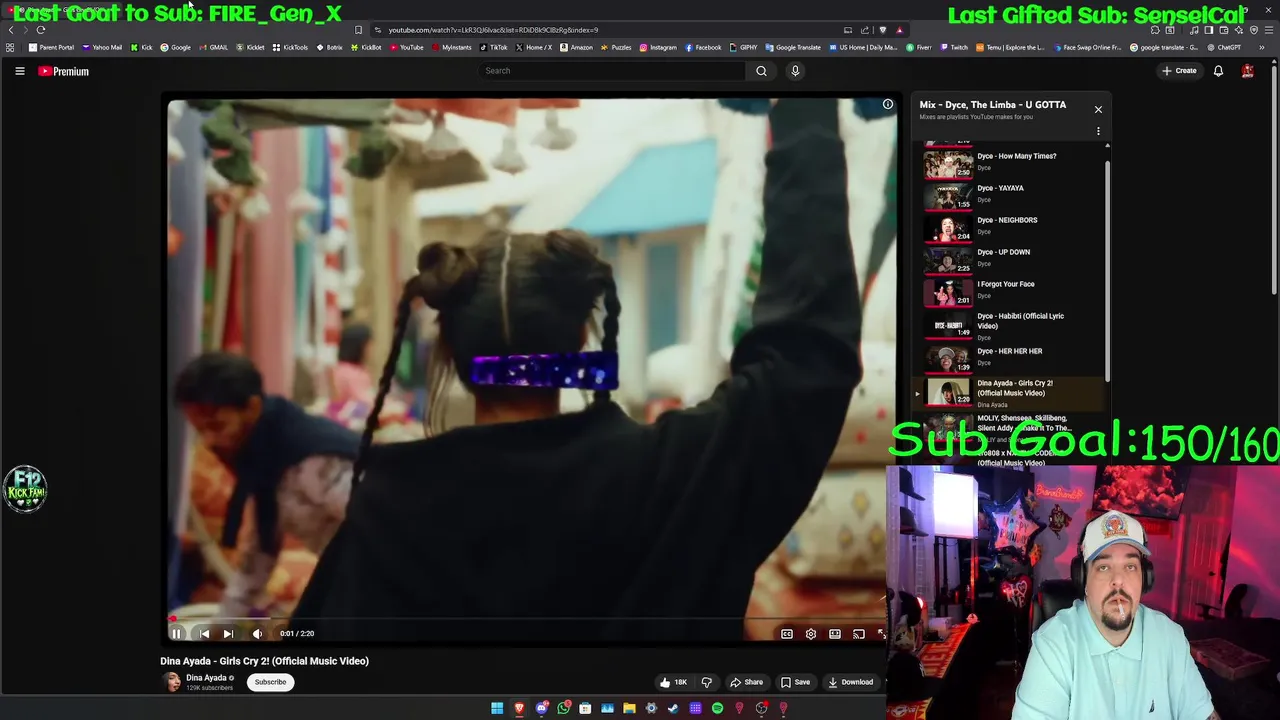Viewport: 1280px width, 720px height.
Task: Select Dina Ayada - Girls Cry 2! playlist entry
Action: [1010, 393]
